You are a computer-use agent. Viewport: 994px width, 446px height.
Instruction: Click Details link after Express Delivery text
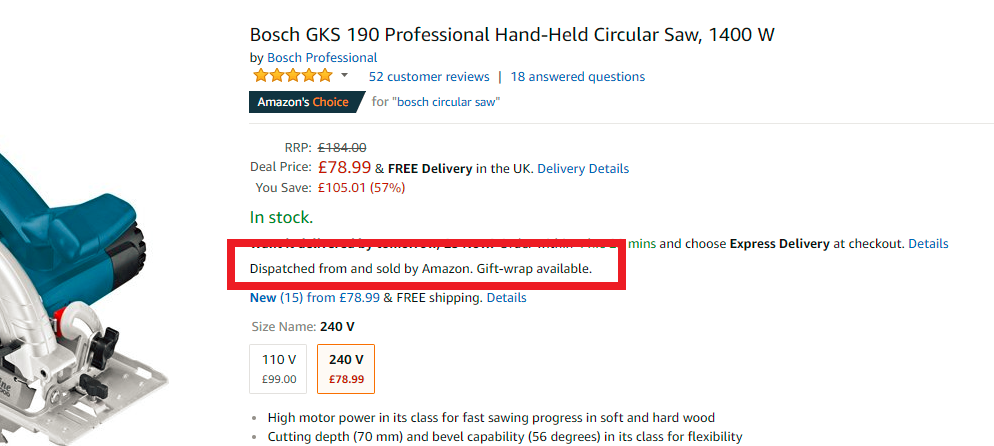click(x=928, y=243)
